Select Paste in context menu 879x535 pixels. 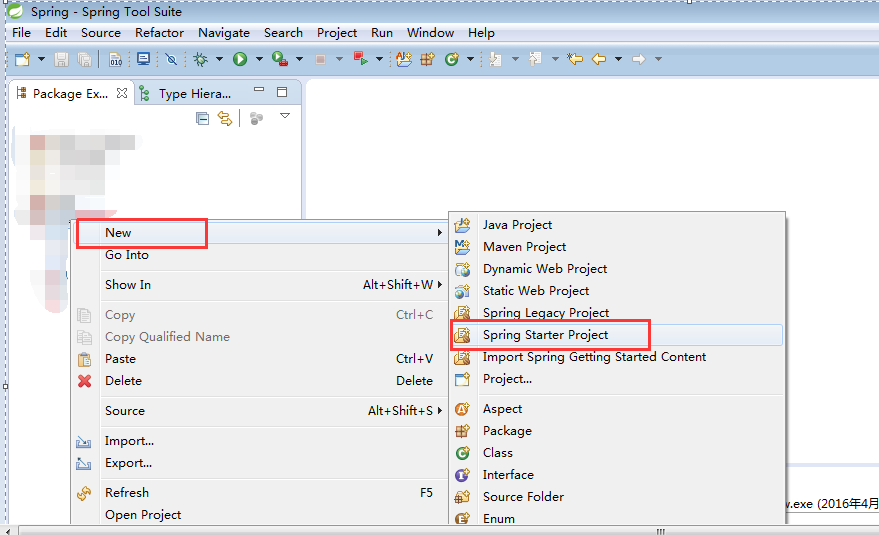tap(261, 359)
